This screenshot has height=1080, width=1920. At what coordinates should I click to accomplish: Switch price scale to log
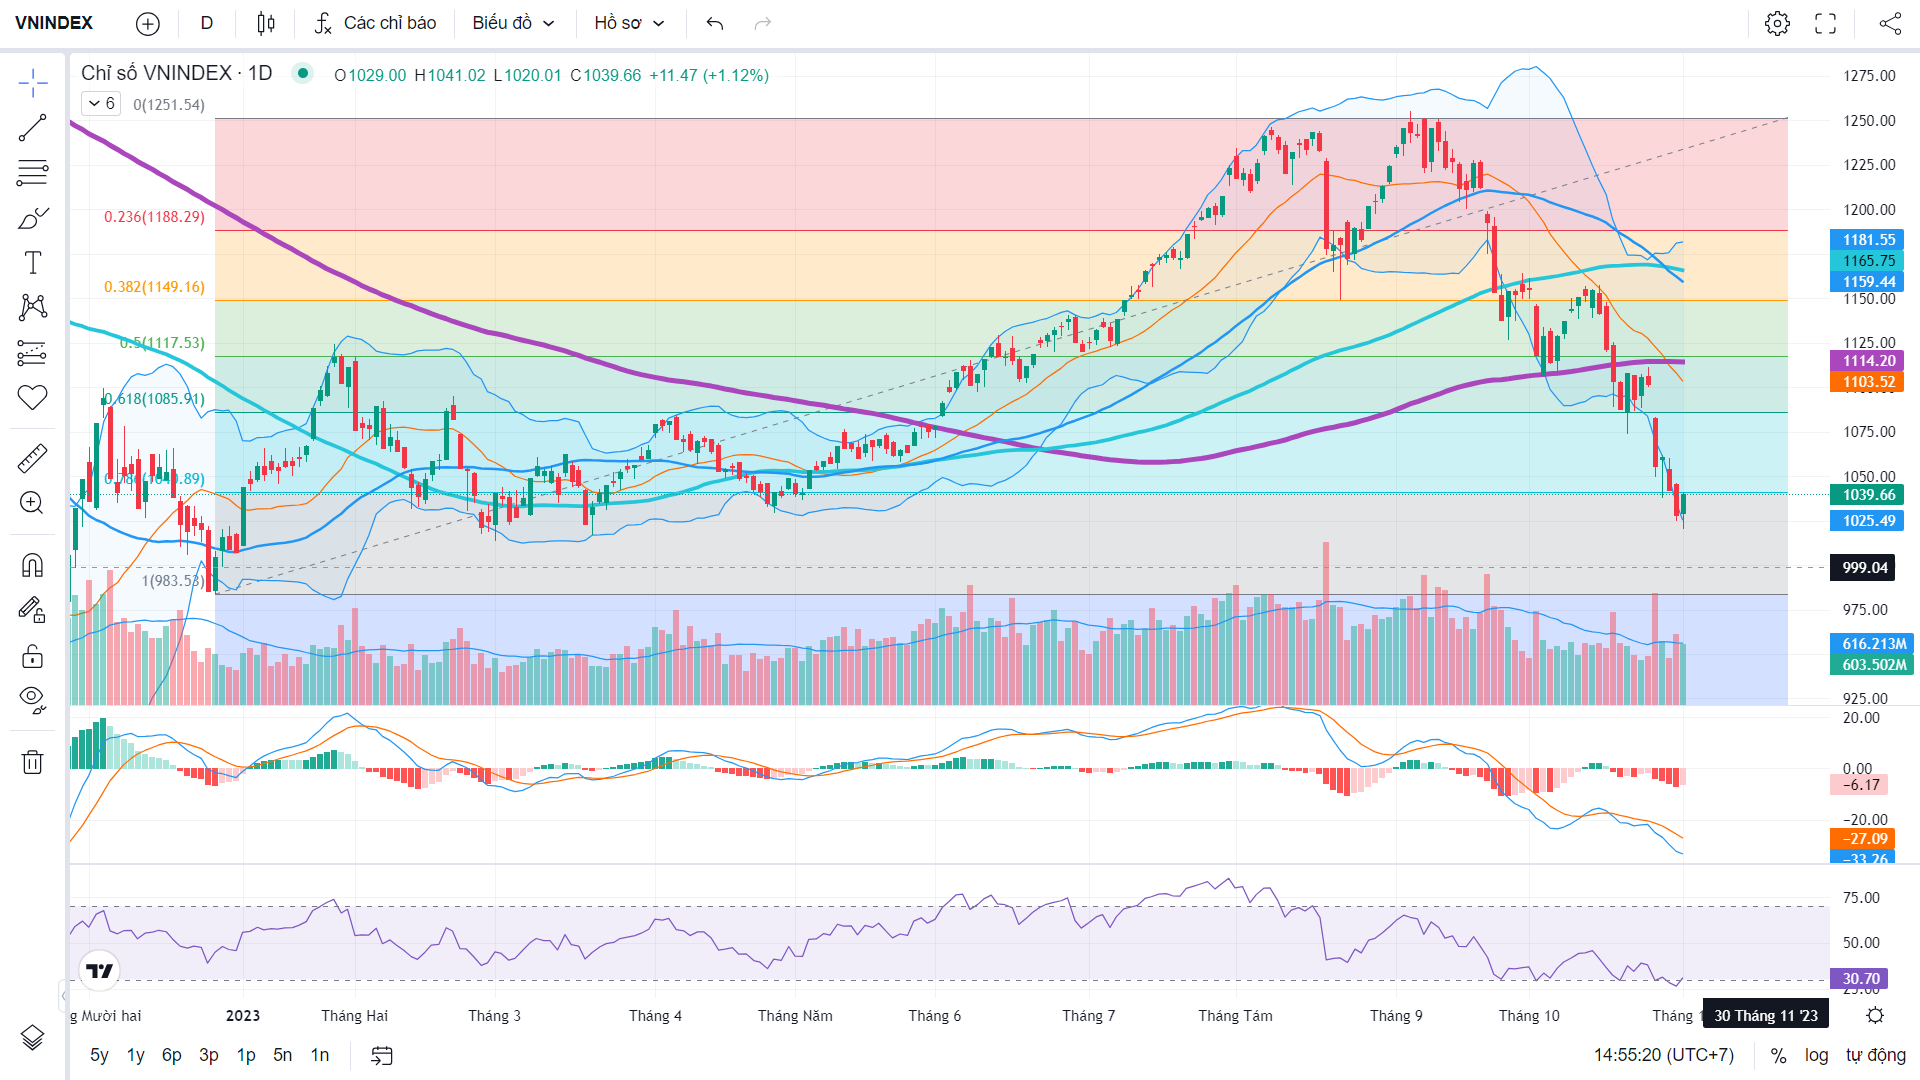point(1816,1055)
